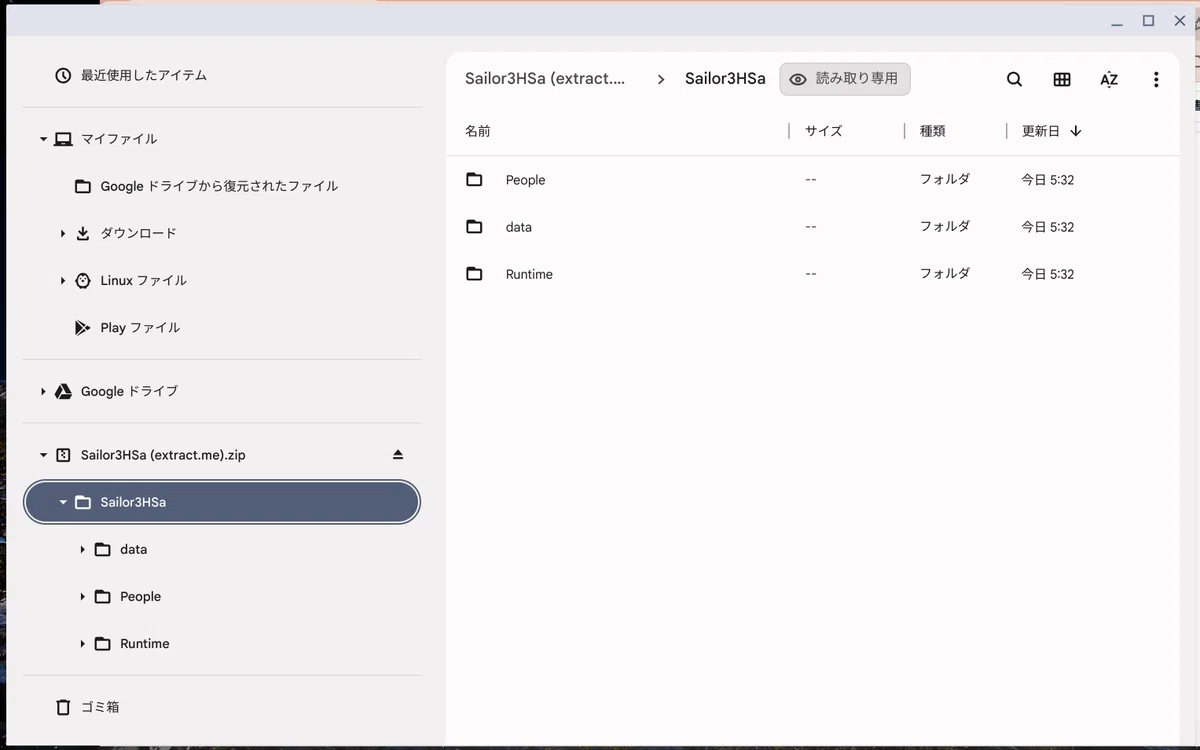
Task: Eject the Sailor3HSa zip archive
Action: click(x=398, y=455)
